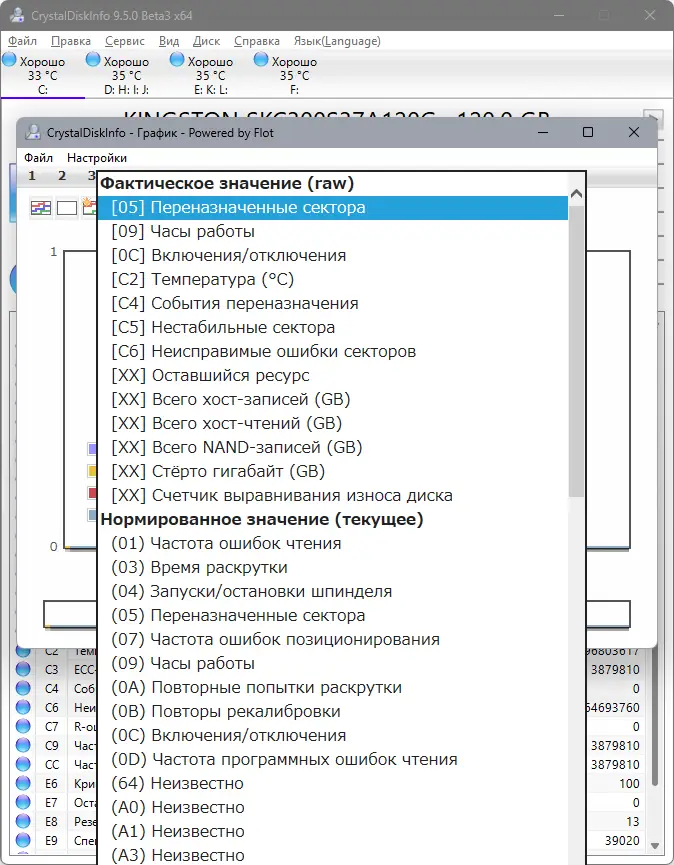The image size is (674, 865).
Task: Select disk C: status tile
Action: (42, 74)
